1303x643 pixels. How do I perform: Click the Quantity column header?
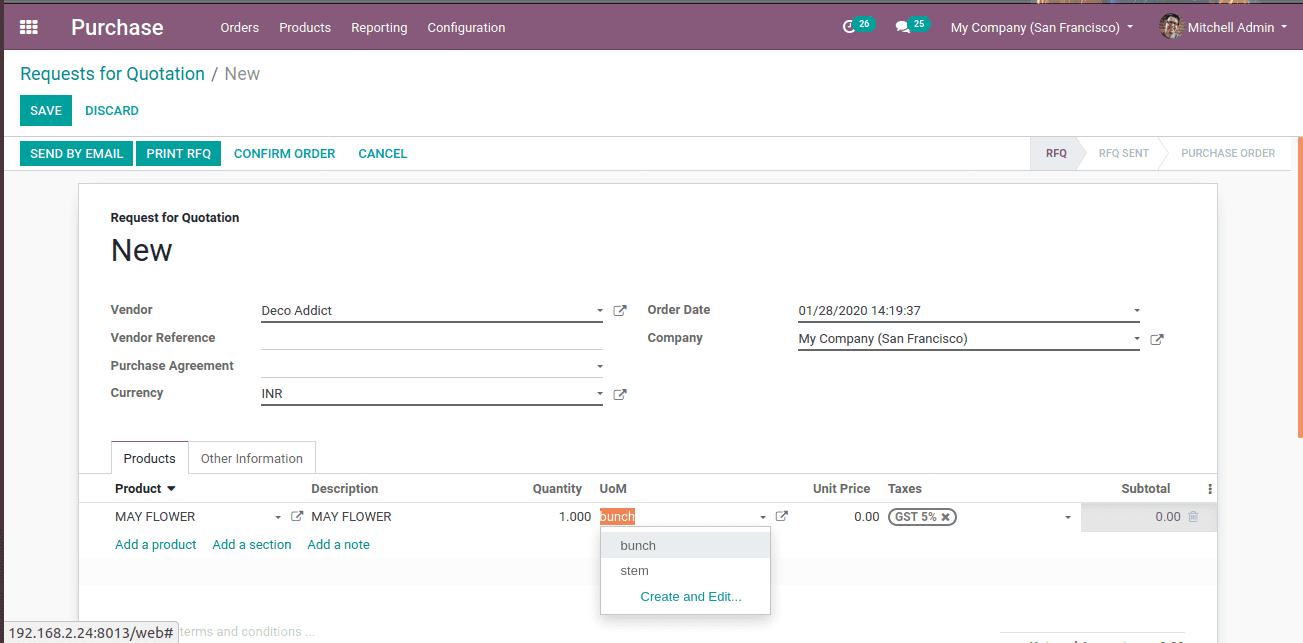click(557, 489)
